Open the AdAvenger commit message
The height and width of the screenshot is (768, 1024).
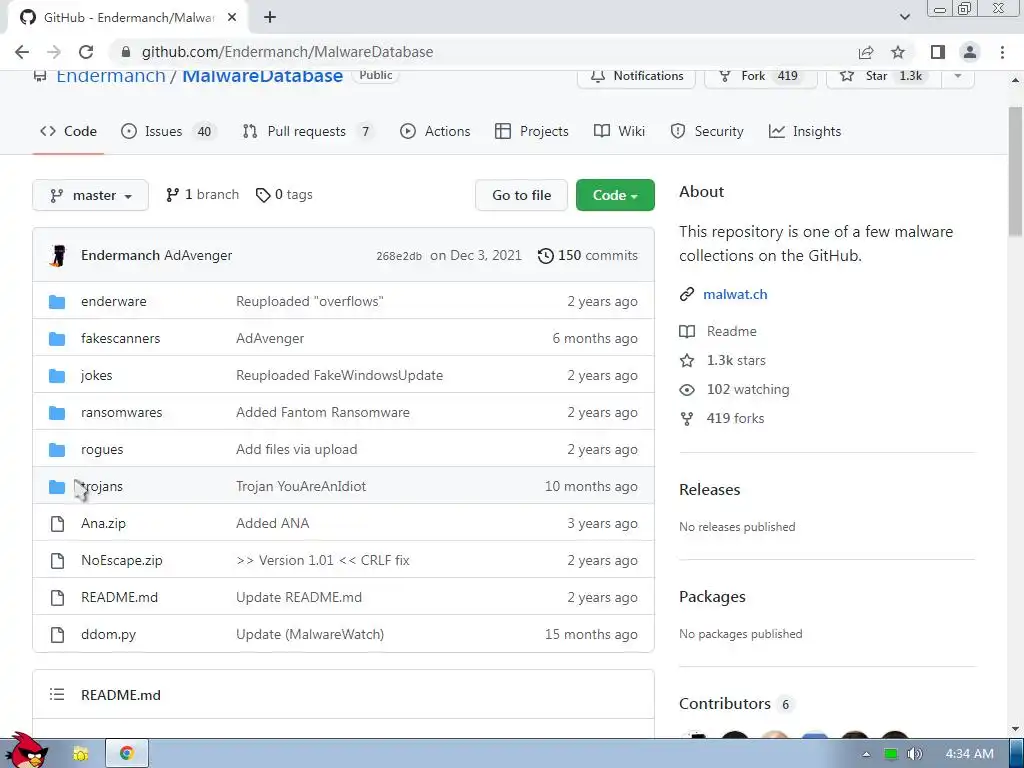(198, 255)
